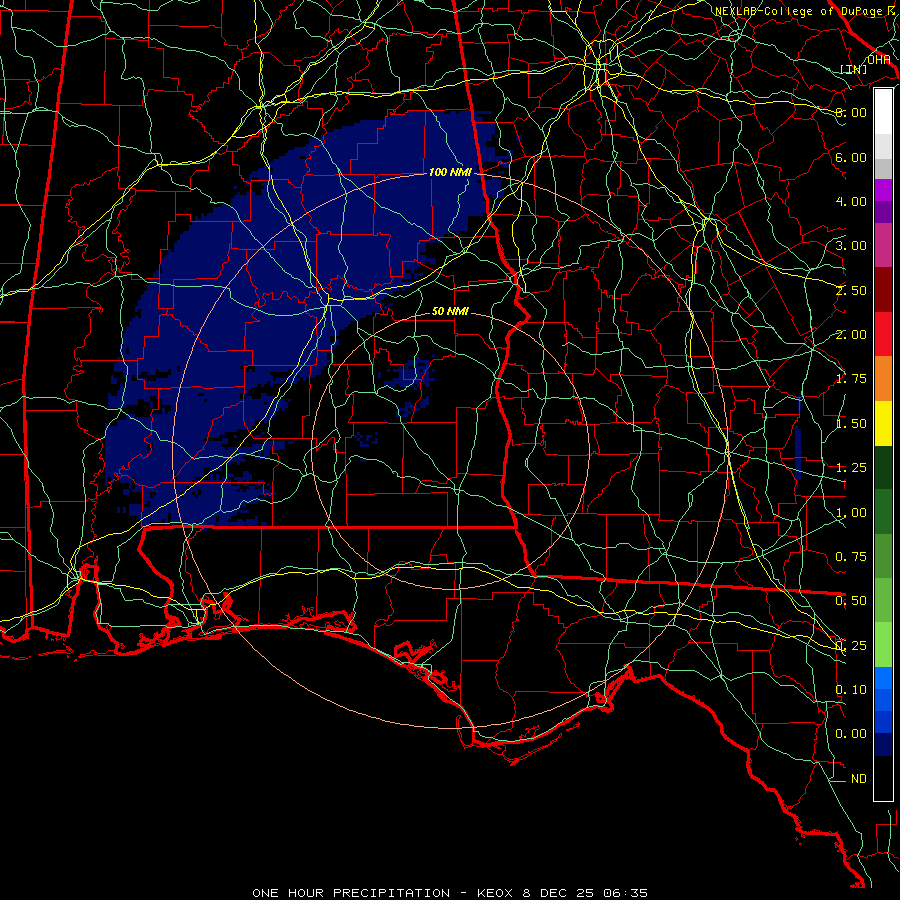900x900 pixels.
Task: Click the '0.50' legend value
Action: tap(851, 600)
